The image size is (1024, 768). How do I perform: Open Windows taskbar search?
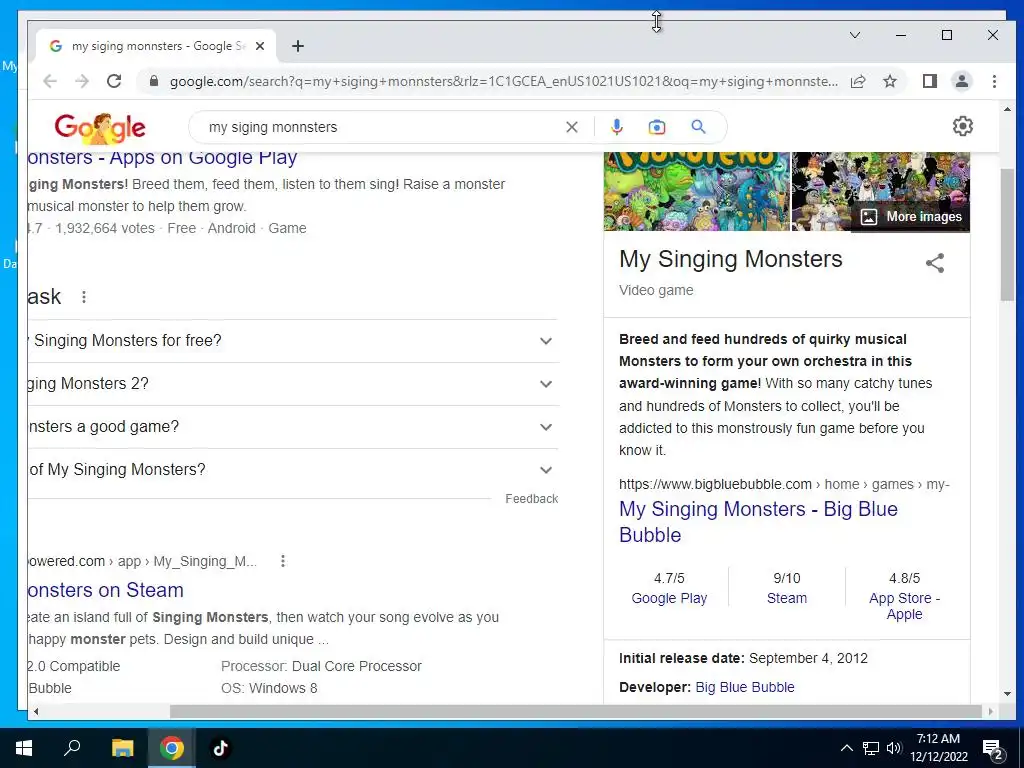(x=72, y=748)
